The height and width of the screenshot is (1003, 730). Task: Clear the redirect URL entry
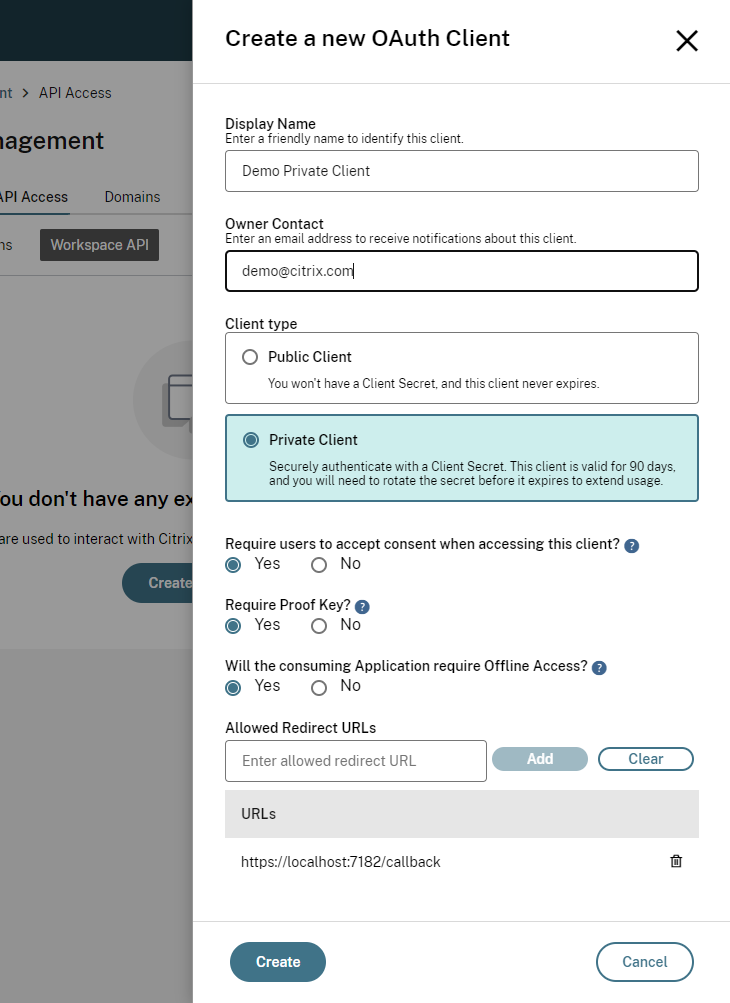pyautogui.click(x=645, y=759)
